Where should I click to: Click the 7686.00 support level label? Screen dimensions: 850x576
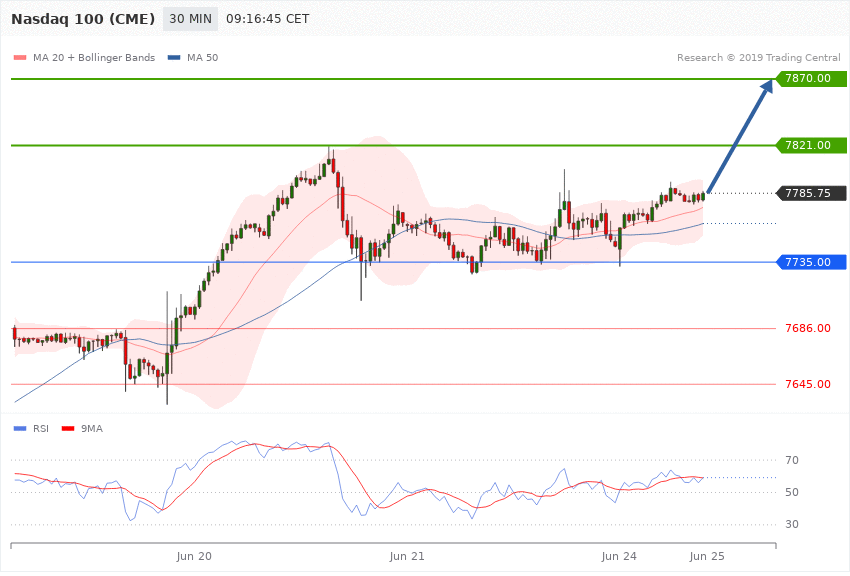click(x=808, y=328)
